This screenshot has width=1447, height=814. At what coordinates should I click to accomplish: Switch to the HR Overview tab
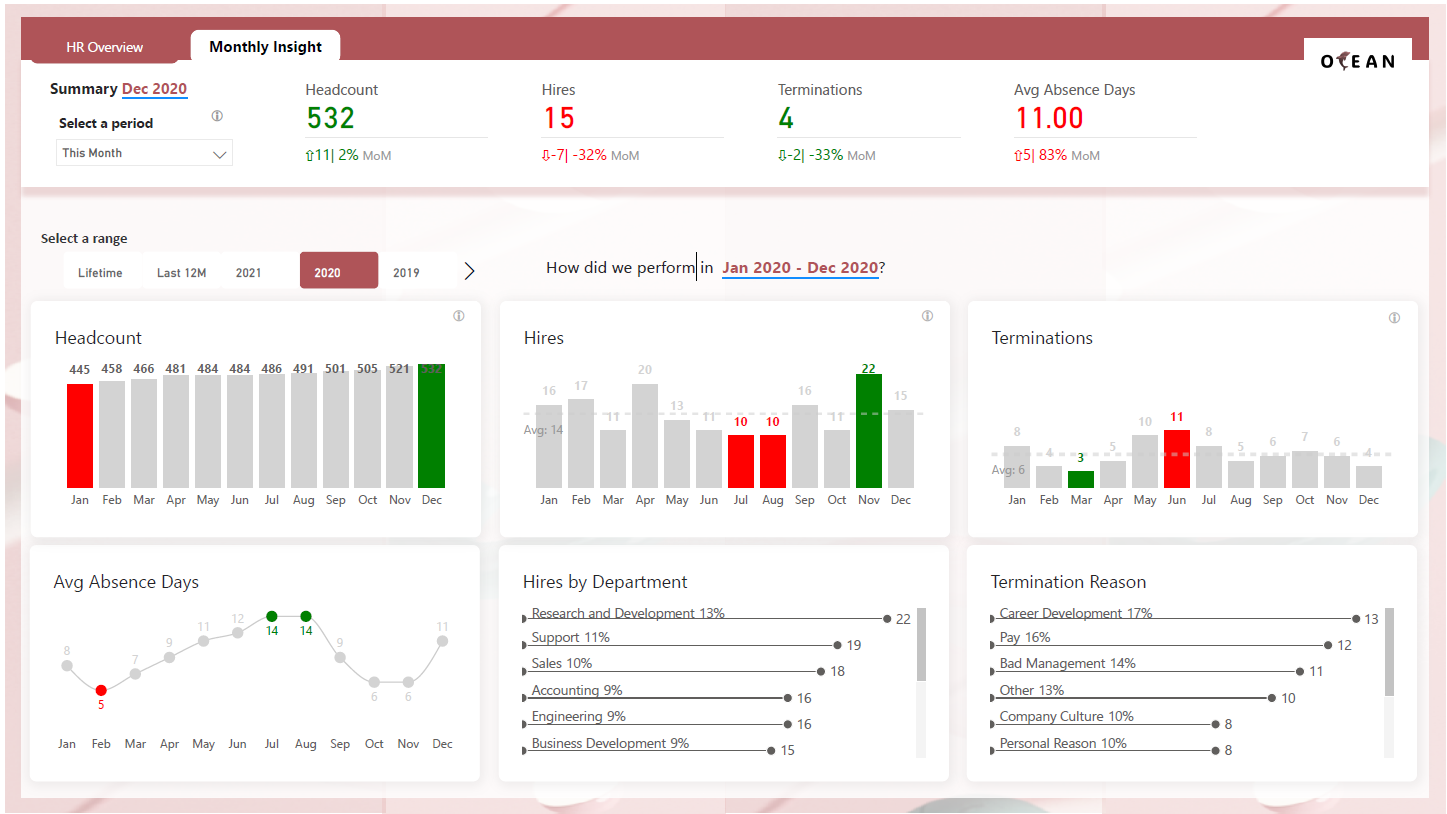coord(105,47)
